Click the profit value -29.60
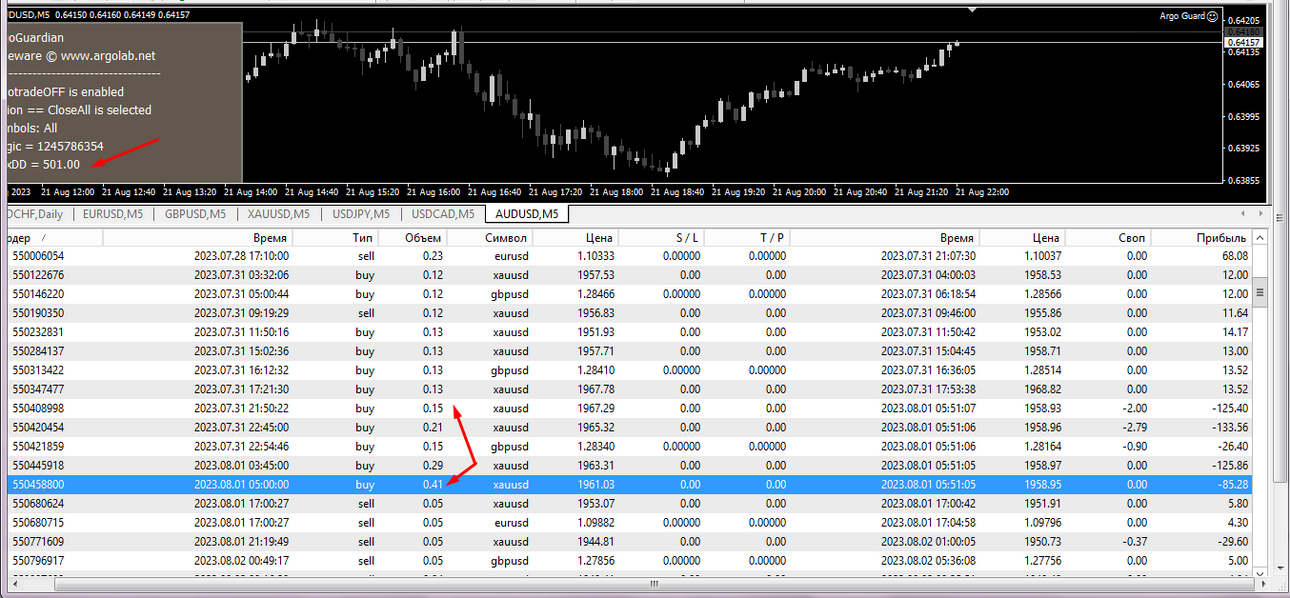1290x598 pixels. point(1232,541)
